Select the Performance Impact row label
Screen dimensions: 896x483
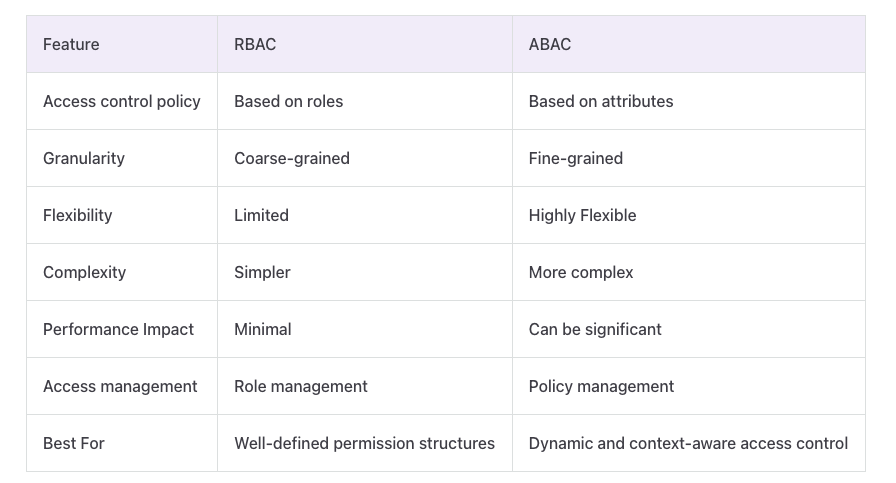tap(118, 329)
